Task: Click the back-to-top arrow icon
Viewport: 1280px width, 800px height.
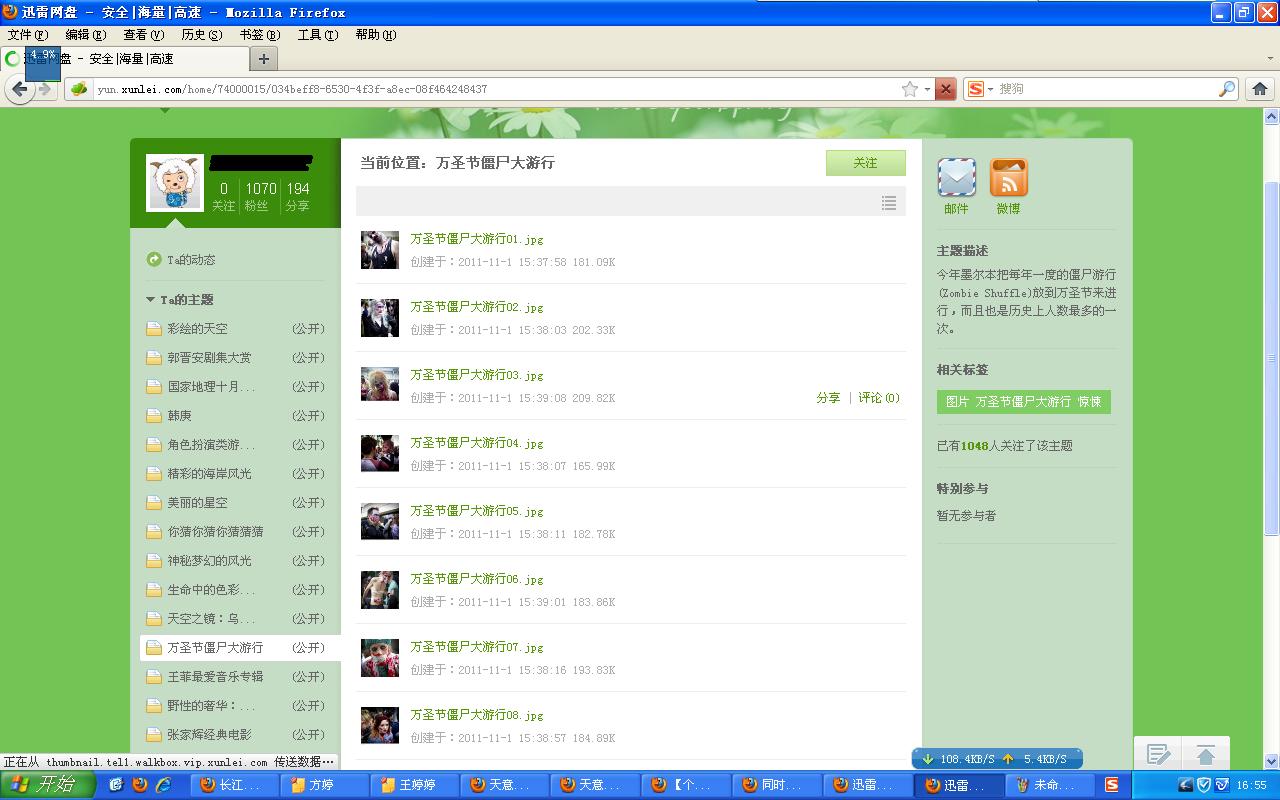Action: pyautogui.click(x=1206, y=754)
